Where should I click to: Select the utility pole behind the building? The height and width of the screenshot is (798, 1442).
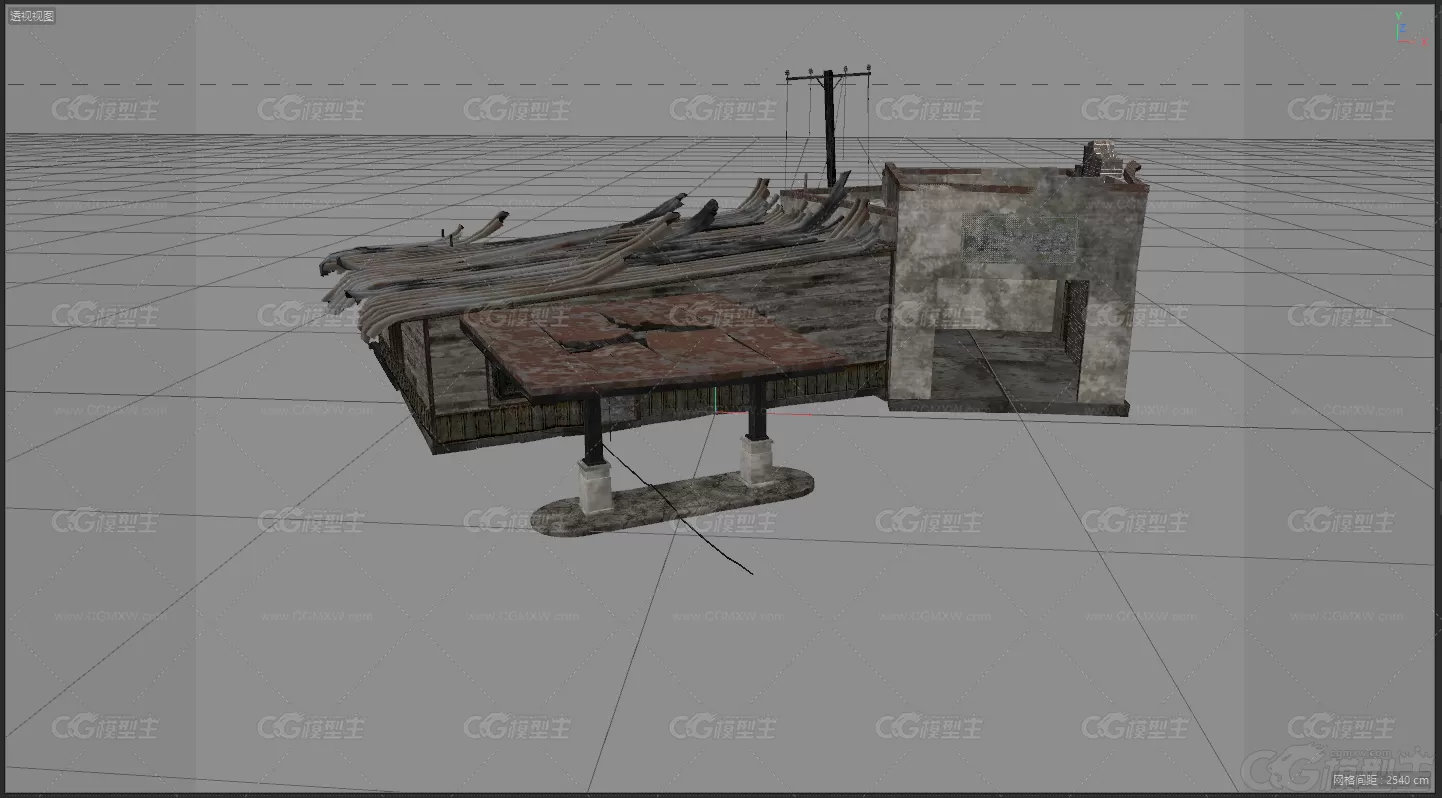pos(828,125)
